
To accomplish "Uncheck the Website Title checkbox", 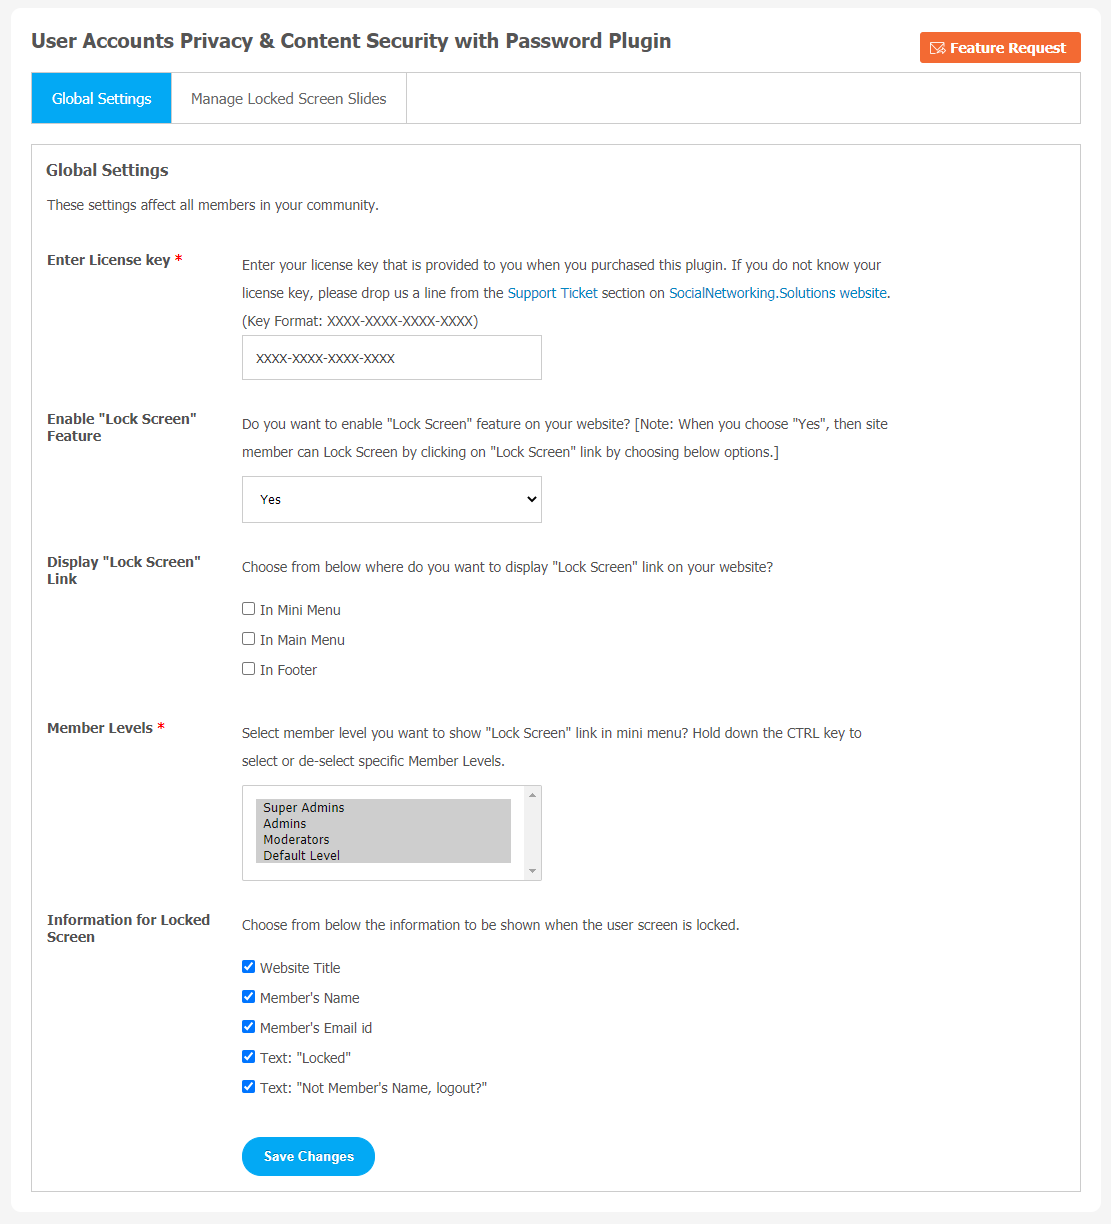I will click(249, 967).
